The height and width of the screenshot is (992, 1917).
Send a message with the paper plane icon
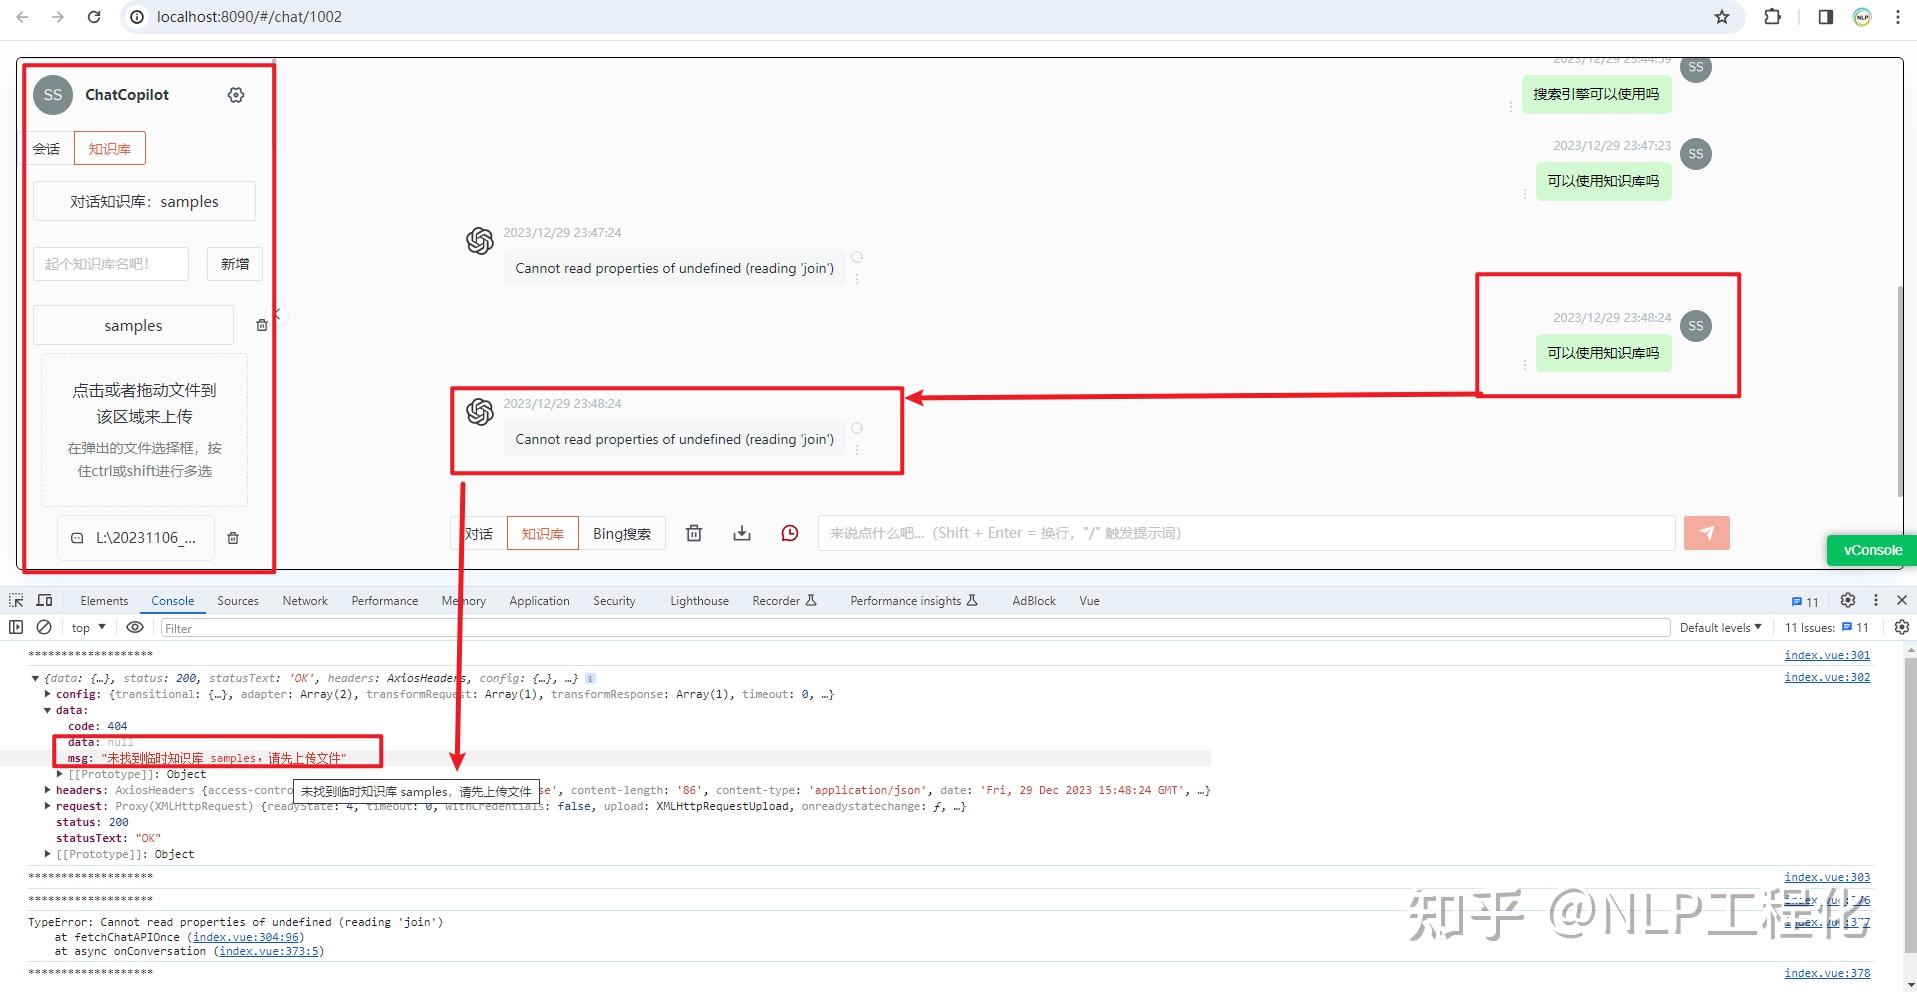[1705, 533]
